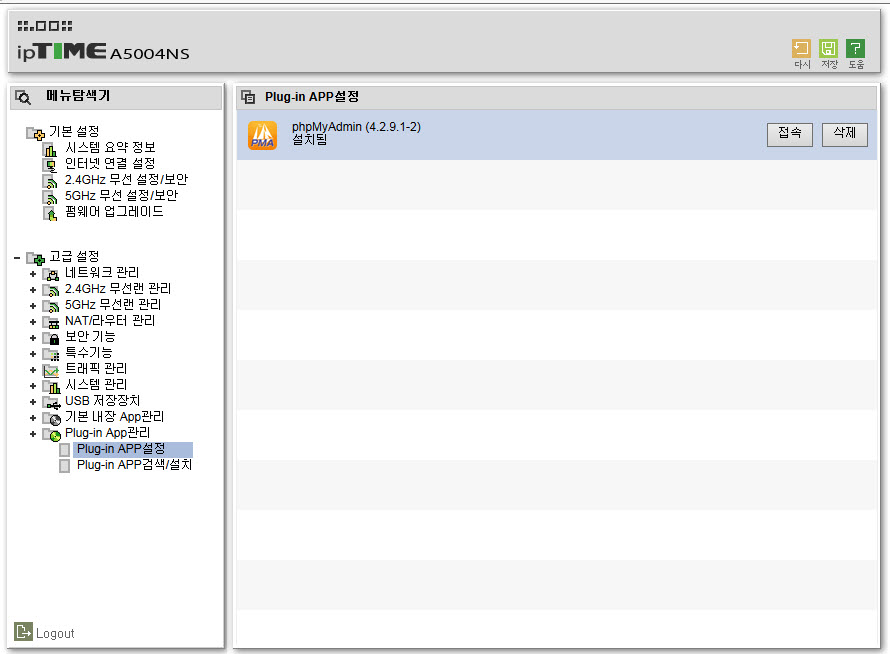Open Plug-in APP검색/설치 menu item
This screenshot has height=654, width=890.
coord(135,465)
